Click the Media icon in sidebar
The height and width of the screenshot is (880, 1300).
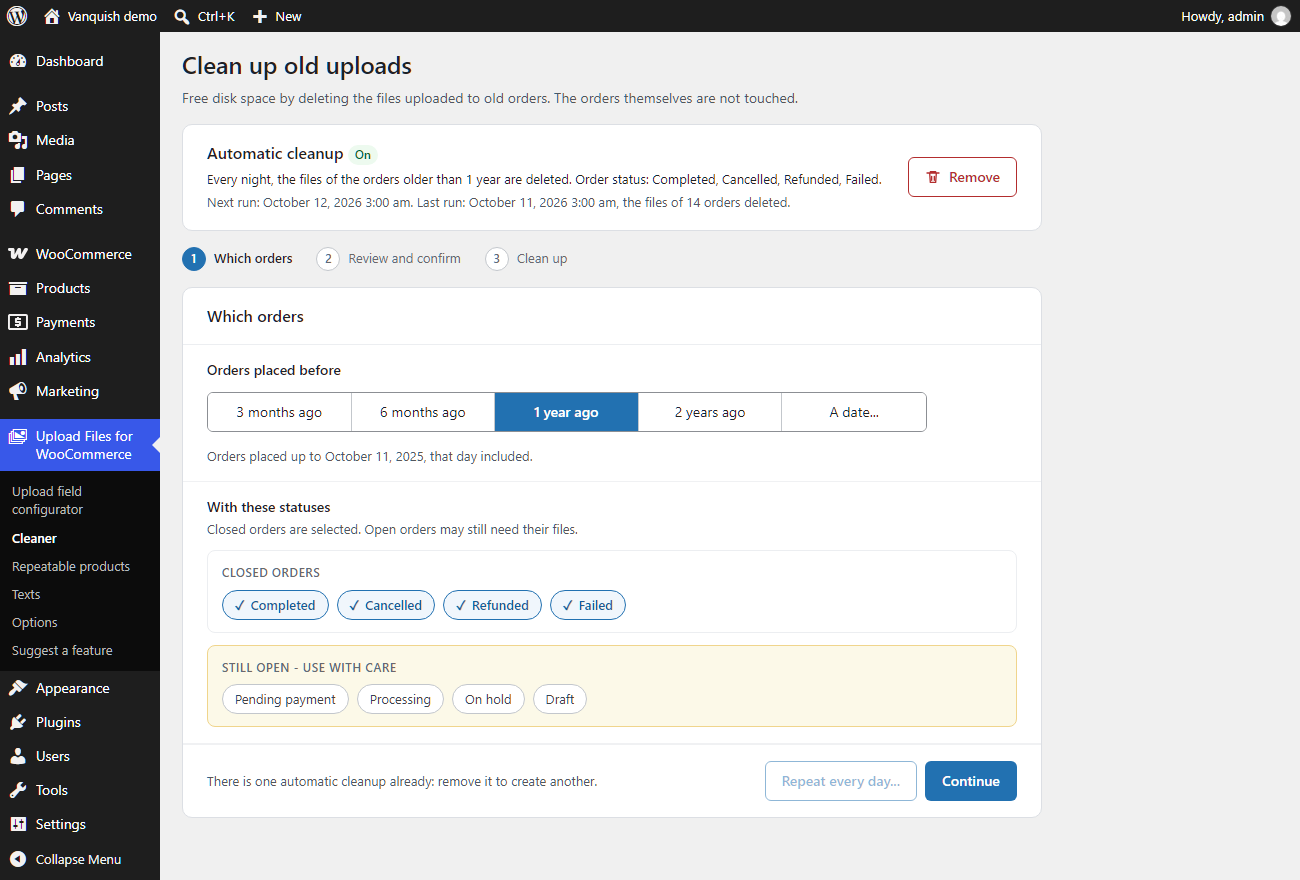(18, 140)
